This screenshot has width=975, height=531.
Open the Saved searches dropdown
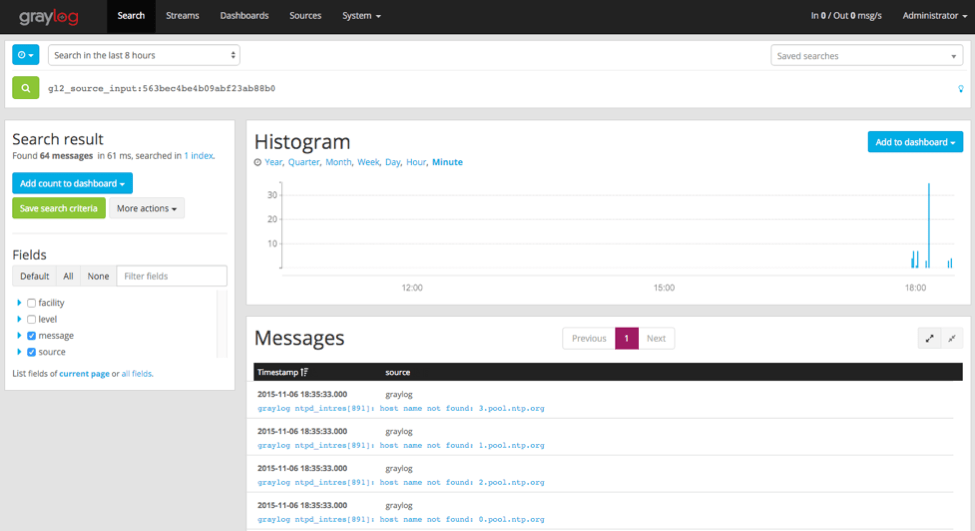[x=866, y=56]
